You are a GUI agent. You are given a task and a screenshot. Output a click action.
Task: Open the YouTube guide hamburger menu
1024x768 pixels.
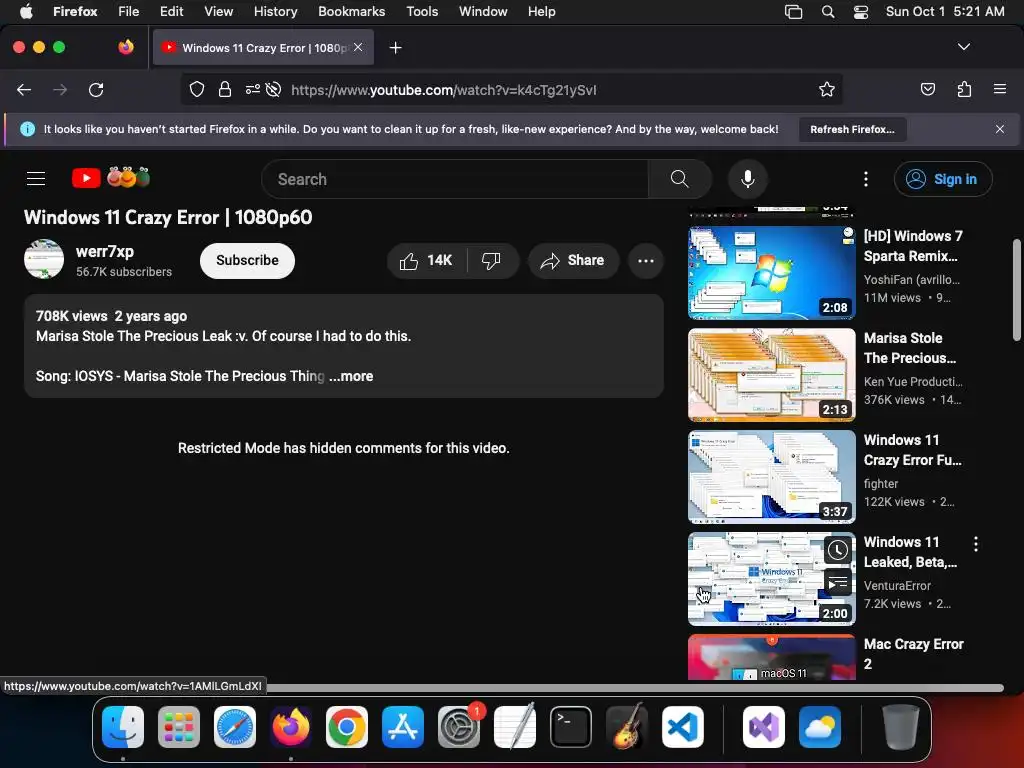[36, 178]
